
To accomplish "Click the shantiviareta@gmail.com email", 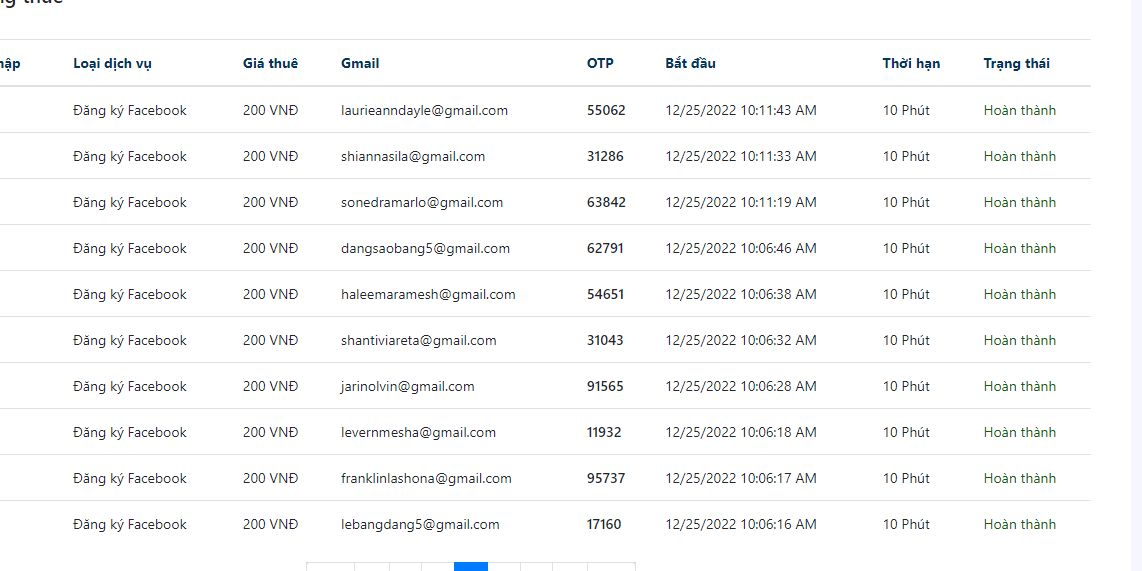I will pyautogui.click(x=418, y=340).
